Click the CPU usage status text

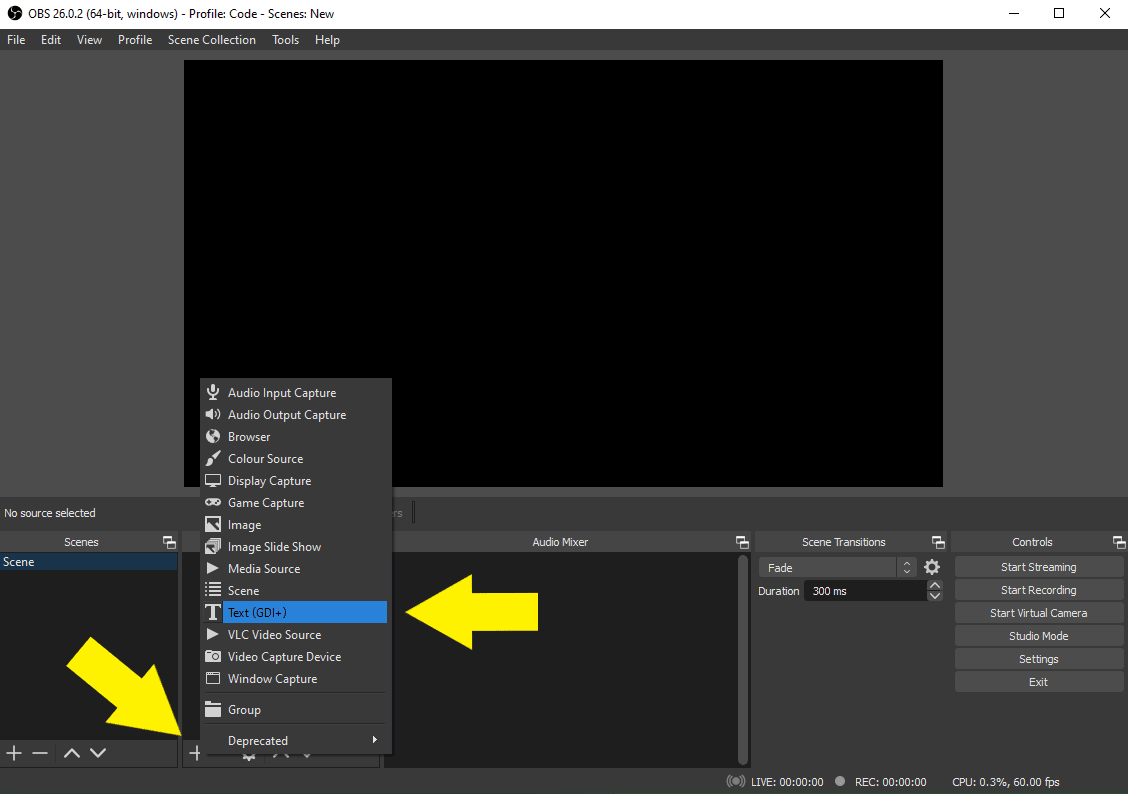[1006, 782]
